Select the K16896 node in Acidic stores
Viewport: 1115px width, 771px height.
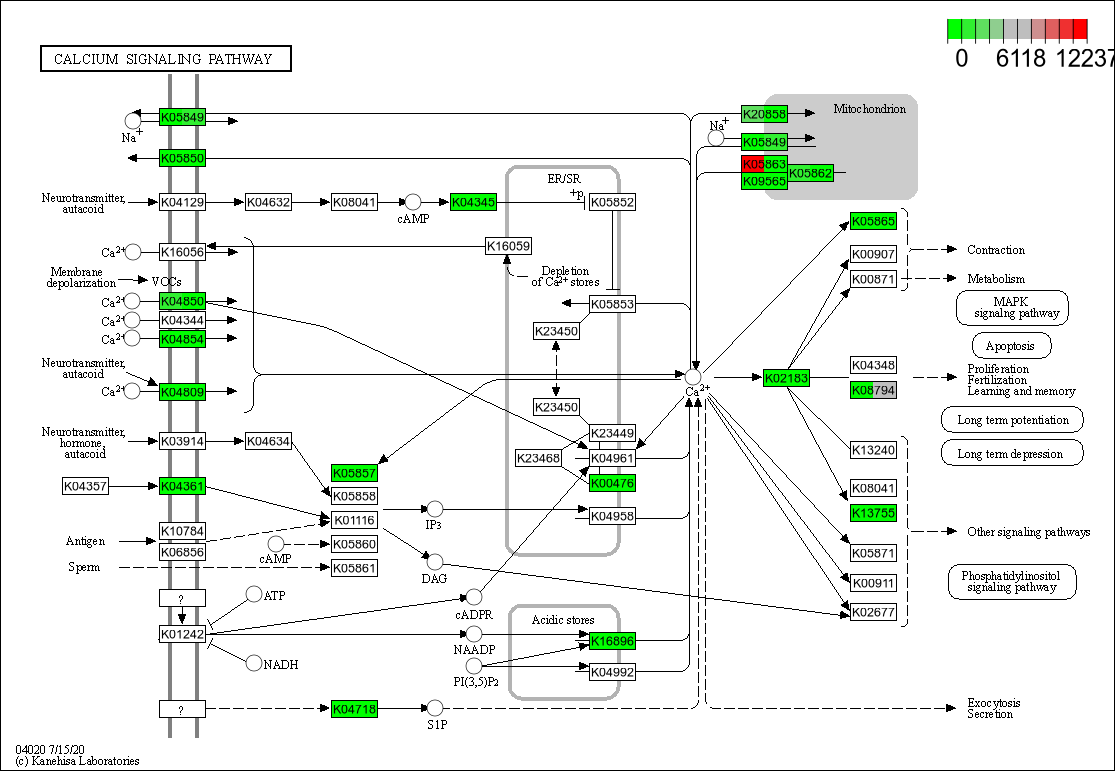pos(612,641)
